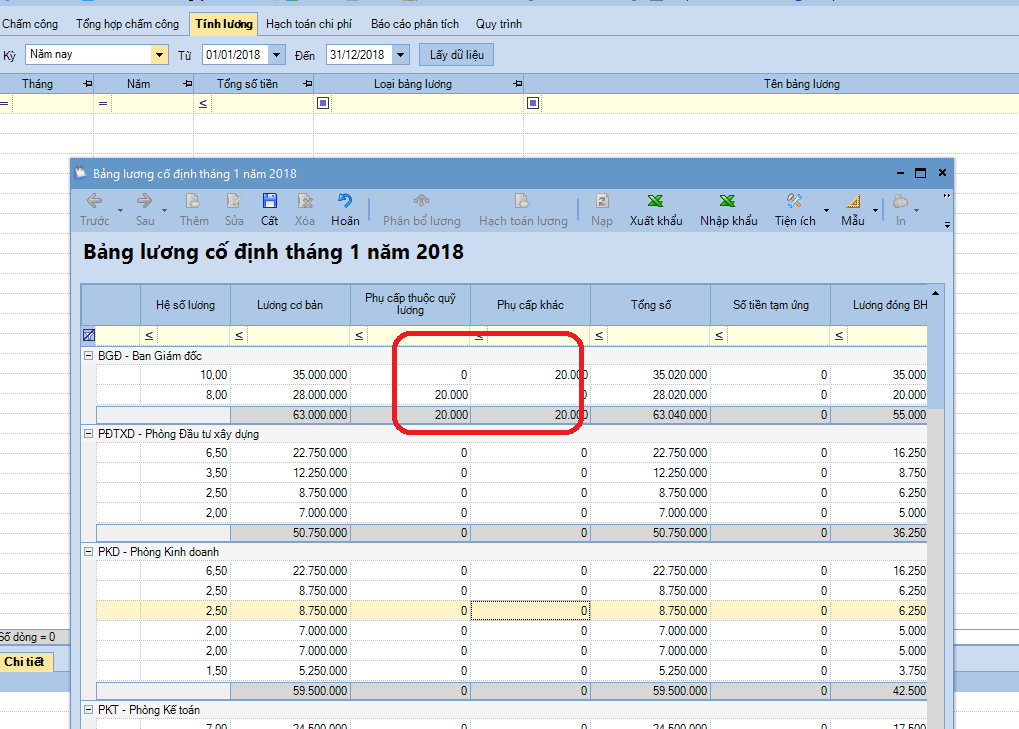Image resolution: width=1019 pixels, height=729 pixels.
Task: Click the 35.020.000 Tổng số cell
Action: pos(651,375)
